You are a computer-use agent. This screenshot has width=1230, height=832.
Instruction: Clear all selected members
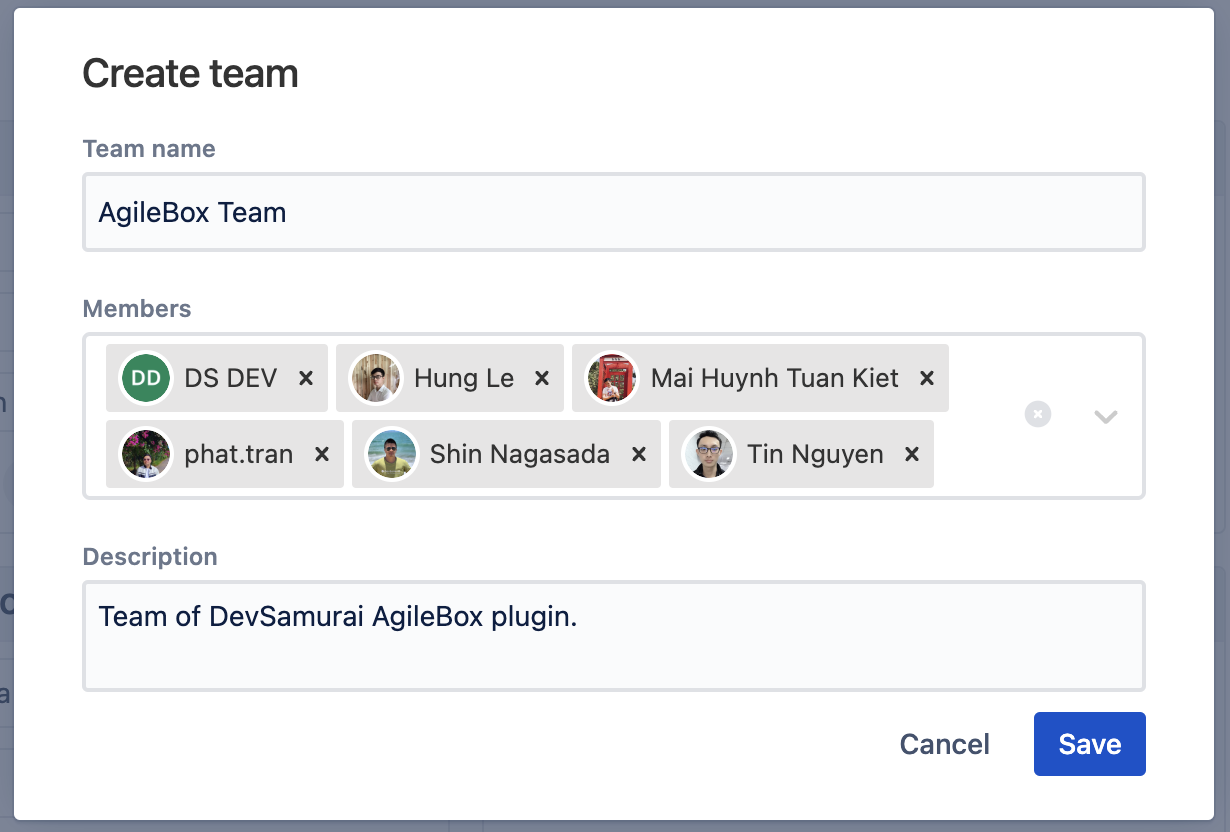[x=1038, y=414]
